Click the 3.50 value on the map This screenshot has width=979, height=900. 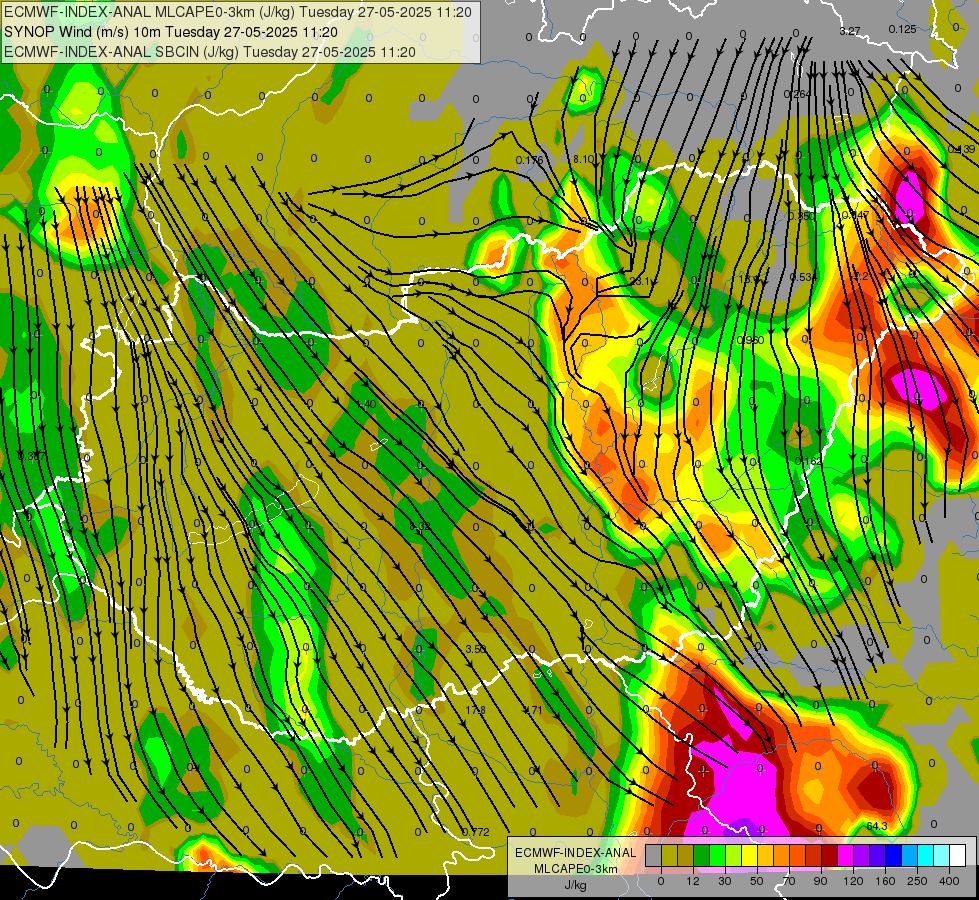[476, 649]
